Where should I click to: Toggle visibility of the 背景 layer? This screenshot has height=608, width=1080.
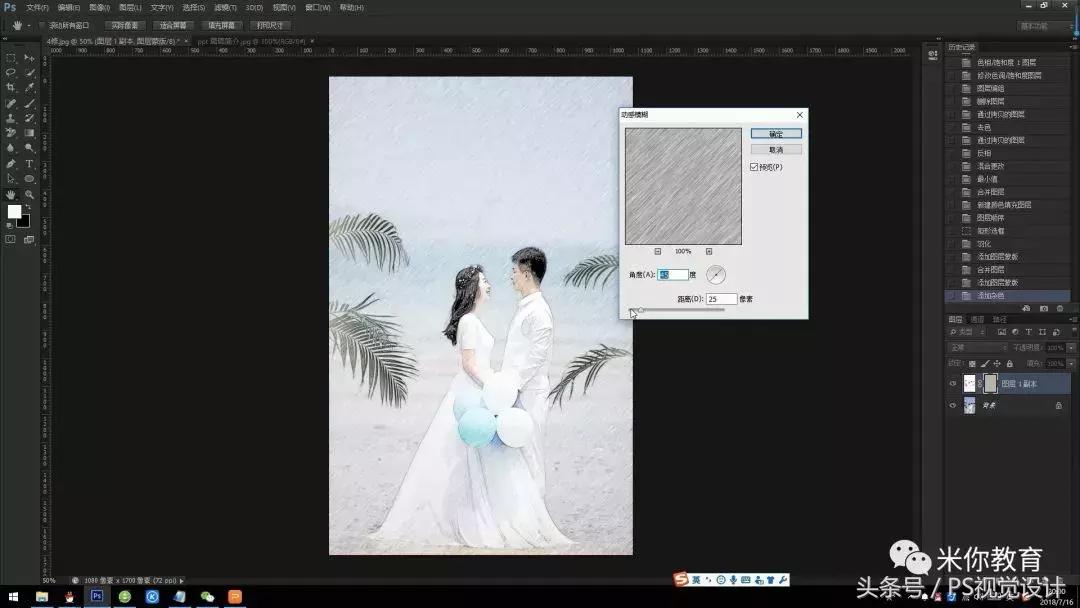[952, 406]
